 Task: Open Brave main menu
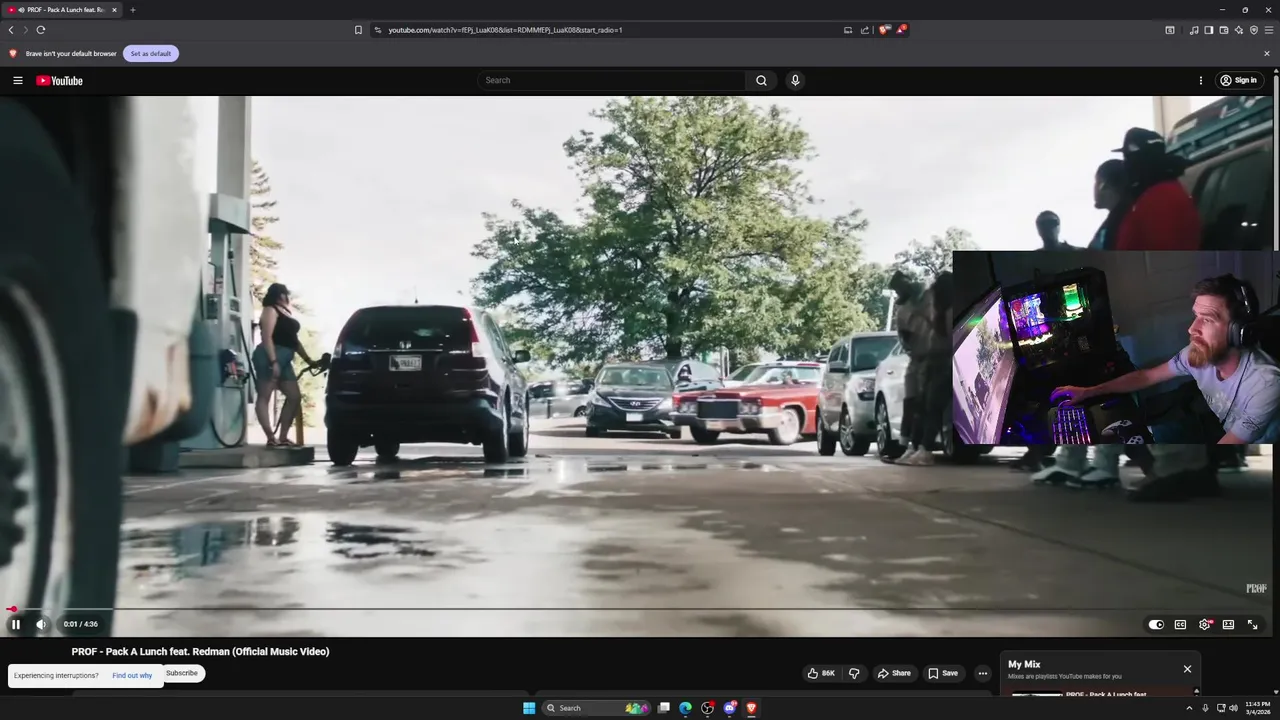point(1269,30)
